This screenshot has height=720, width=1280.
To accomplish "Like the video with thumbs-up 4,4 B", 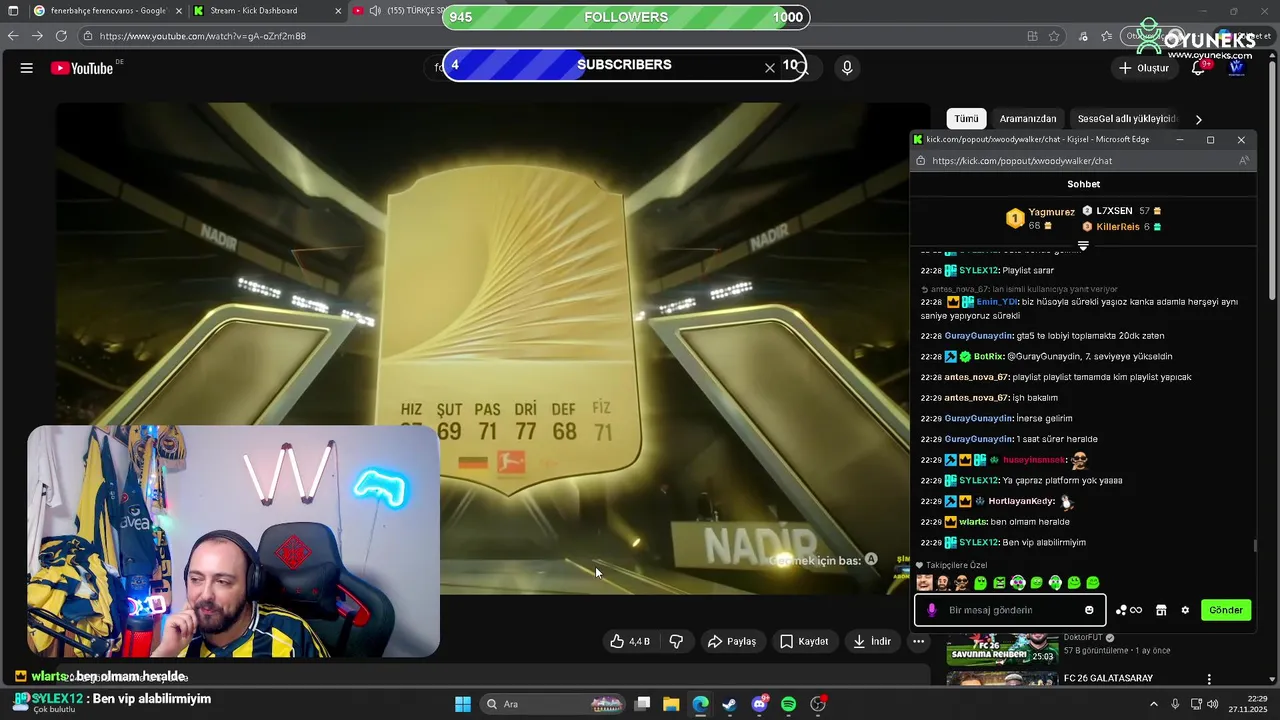I will [630, 641].
